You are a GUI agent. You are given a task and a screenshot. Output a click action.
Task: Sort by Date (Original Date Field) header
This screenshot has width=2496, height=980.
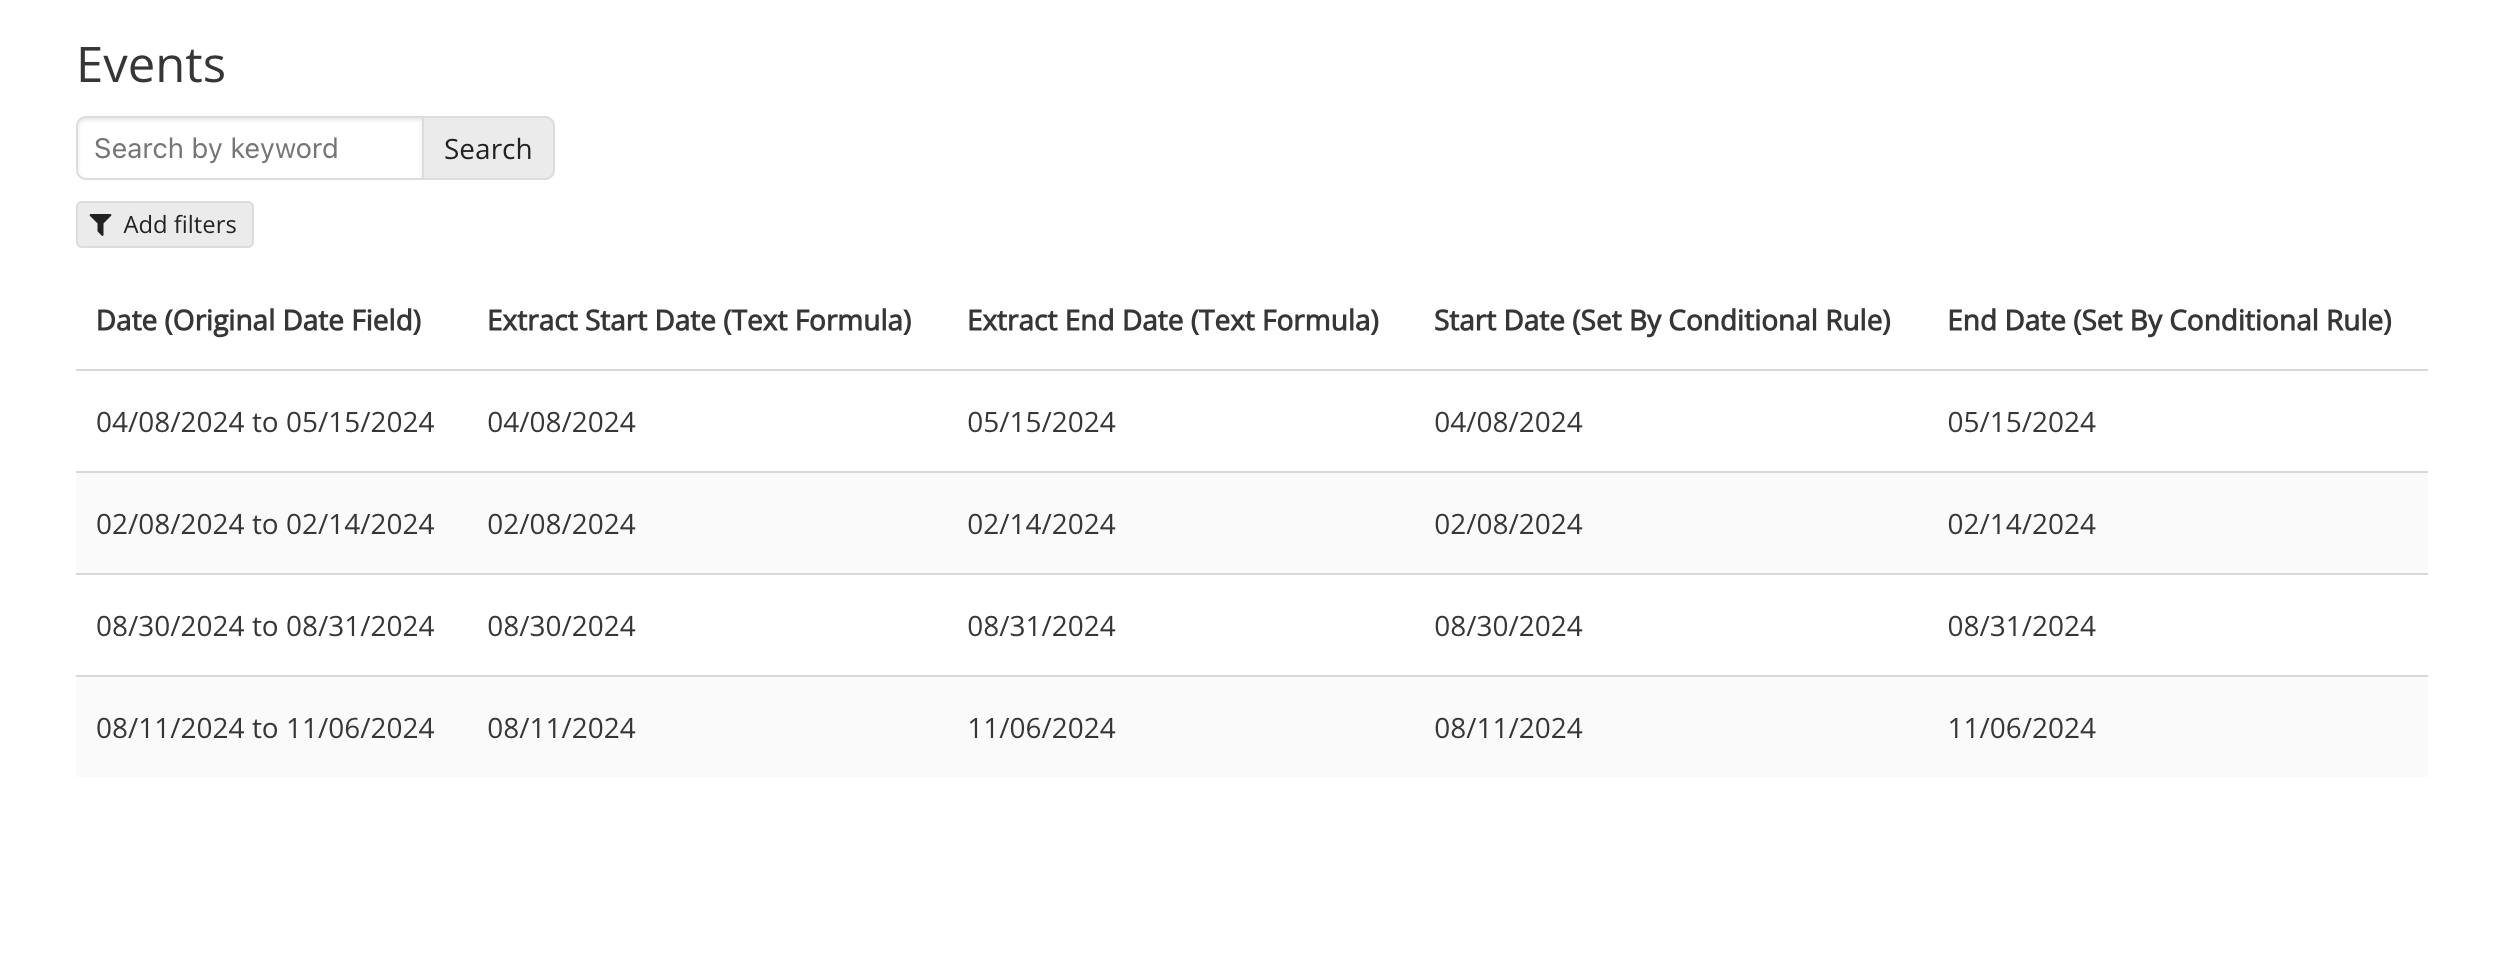coord(259,321)
